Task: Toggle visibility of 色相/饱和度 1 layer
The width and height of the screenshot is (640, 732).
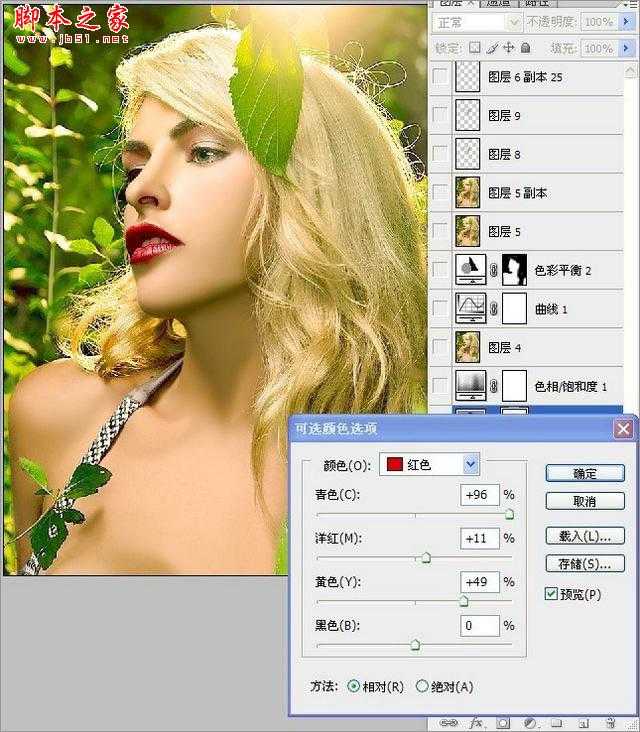Action: click(x=440, y=386)
